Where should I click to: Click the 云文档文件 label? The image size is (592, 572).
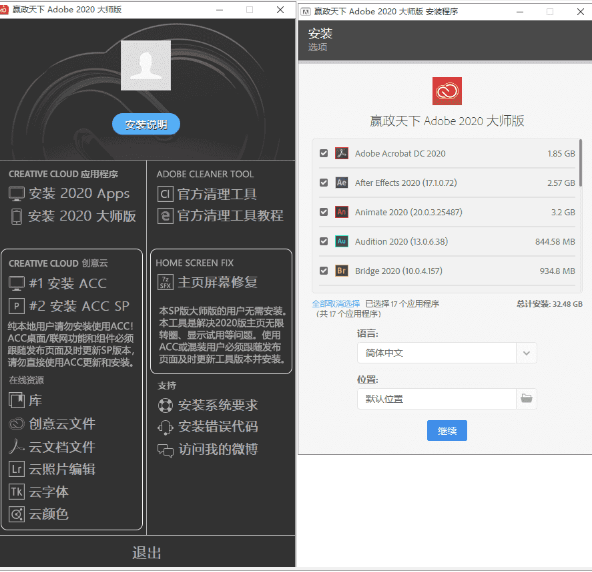point(62,447)
